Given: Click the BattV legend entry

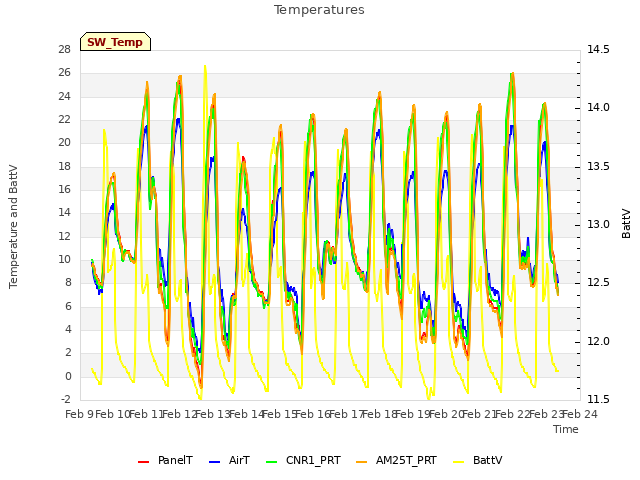Looking at the screenshot, I should (478, 461).
